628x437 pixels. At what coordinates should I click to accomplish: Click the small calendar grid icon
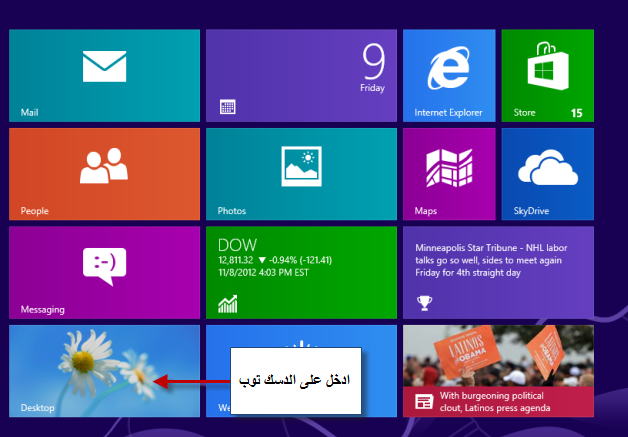coord(227,106)
